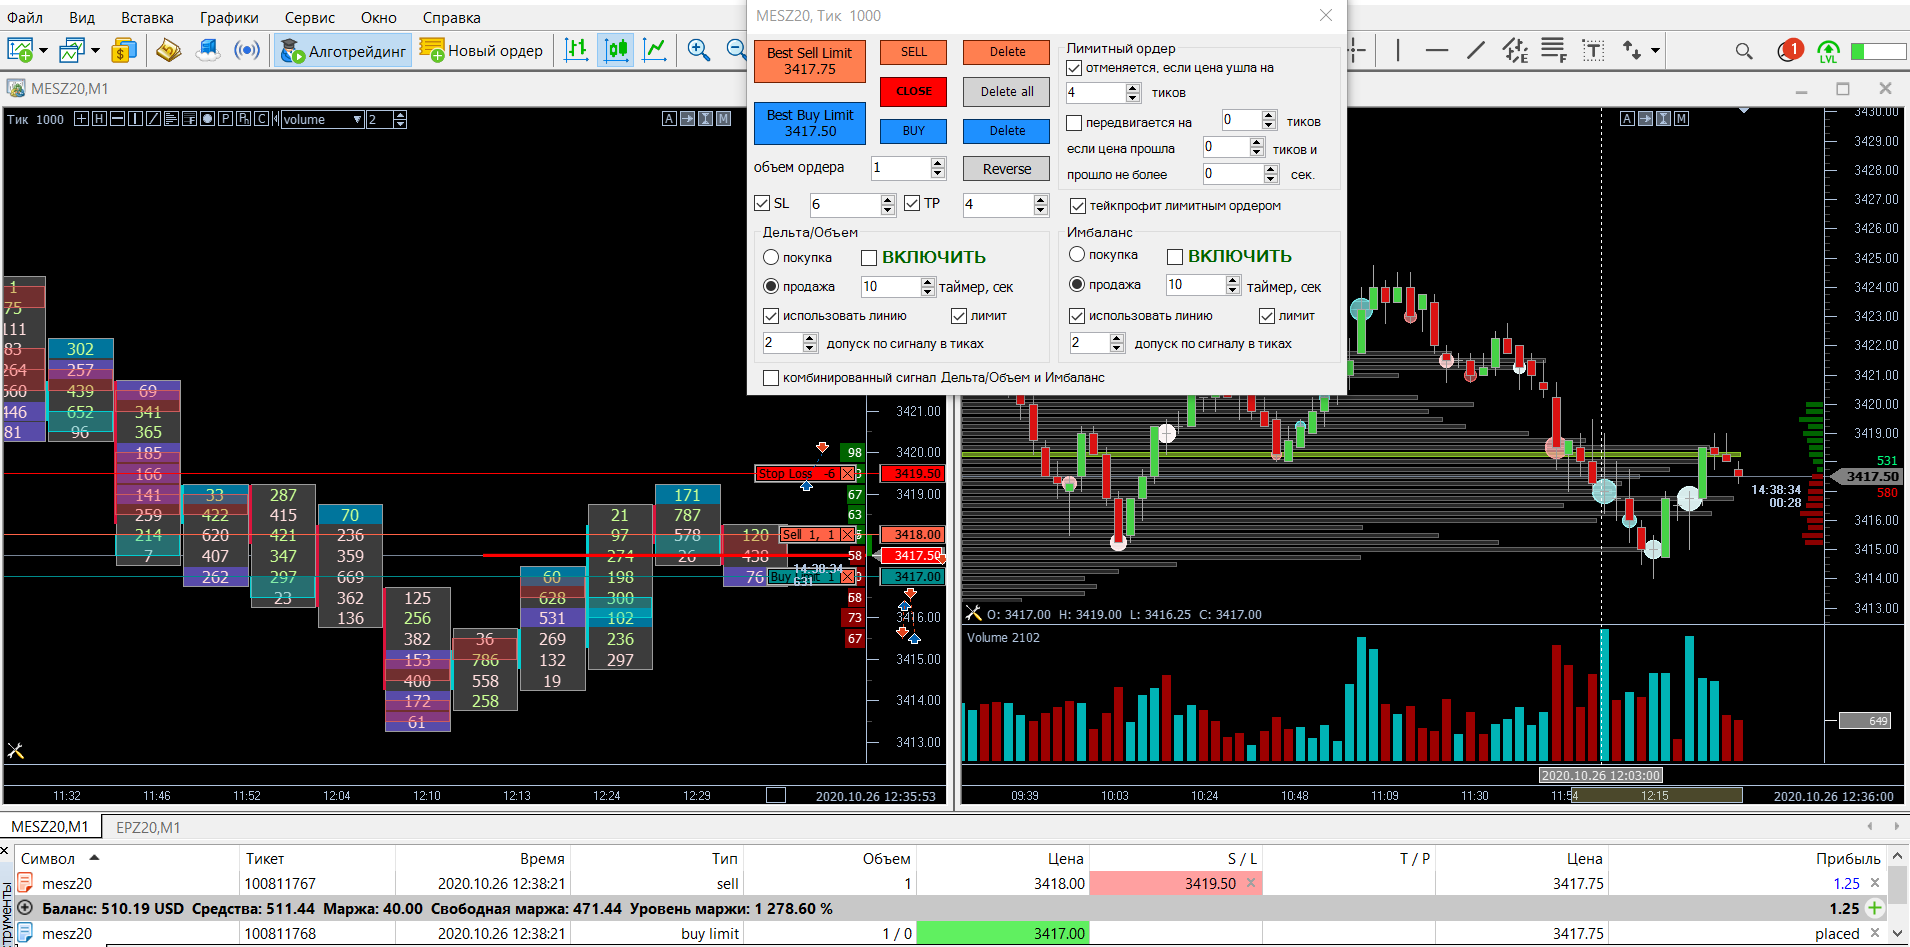The width and height of the screenshot is (1910, 947).
Task: Select 'покупка' radio in Имбаланс group
Action: pos(1077,255)
